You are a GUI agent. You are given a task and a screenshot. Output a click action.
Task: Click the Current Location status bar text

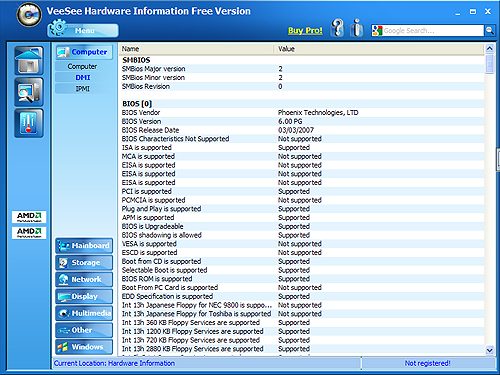pyautogui.click(x=114, y=363)
